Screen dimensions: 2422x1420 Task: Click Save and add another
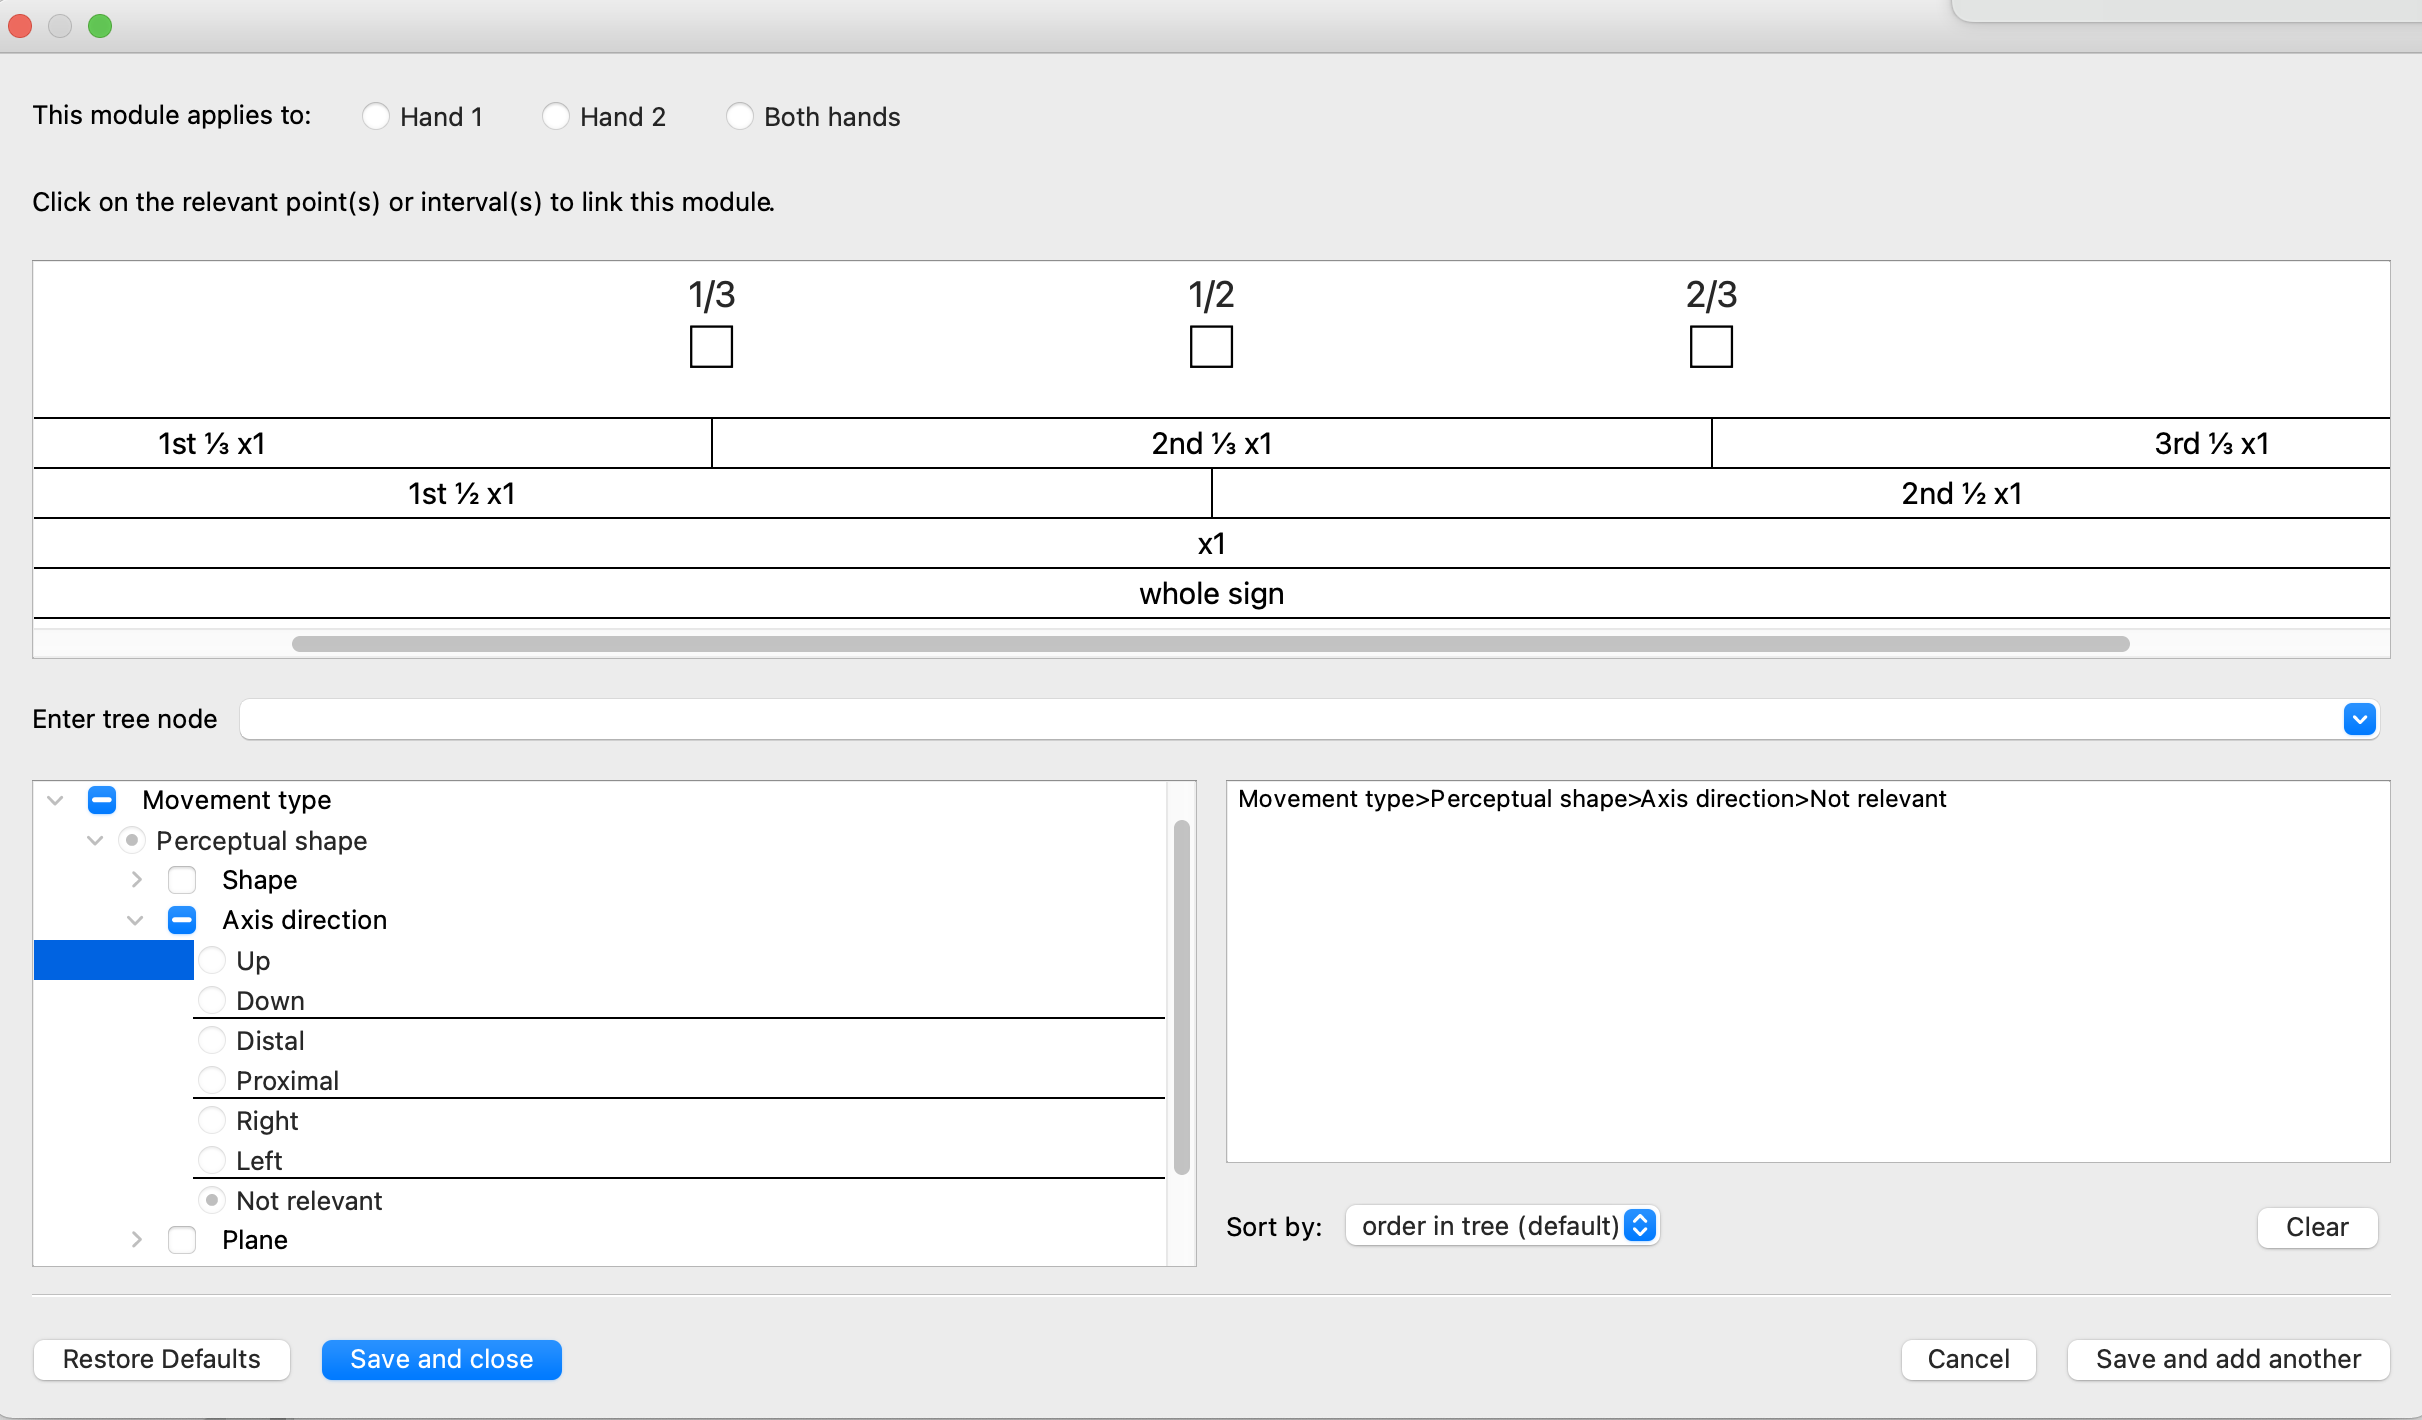pyautogui.click(x=2228, y=1359)
